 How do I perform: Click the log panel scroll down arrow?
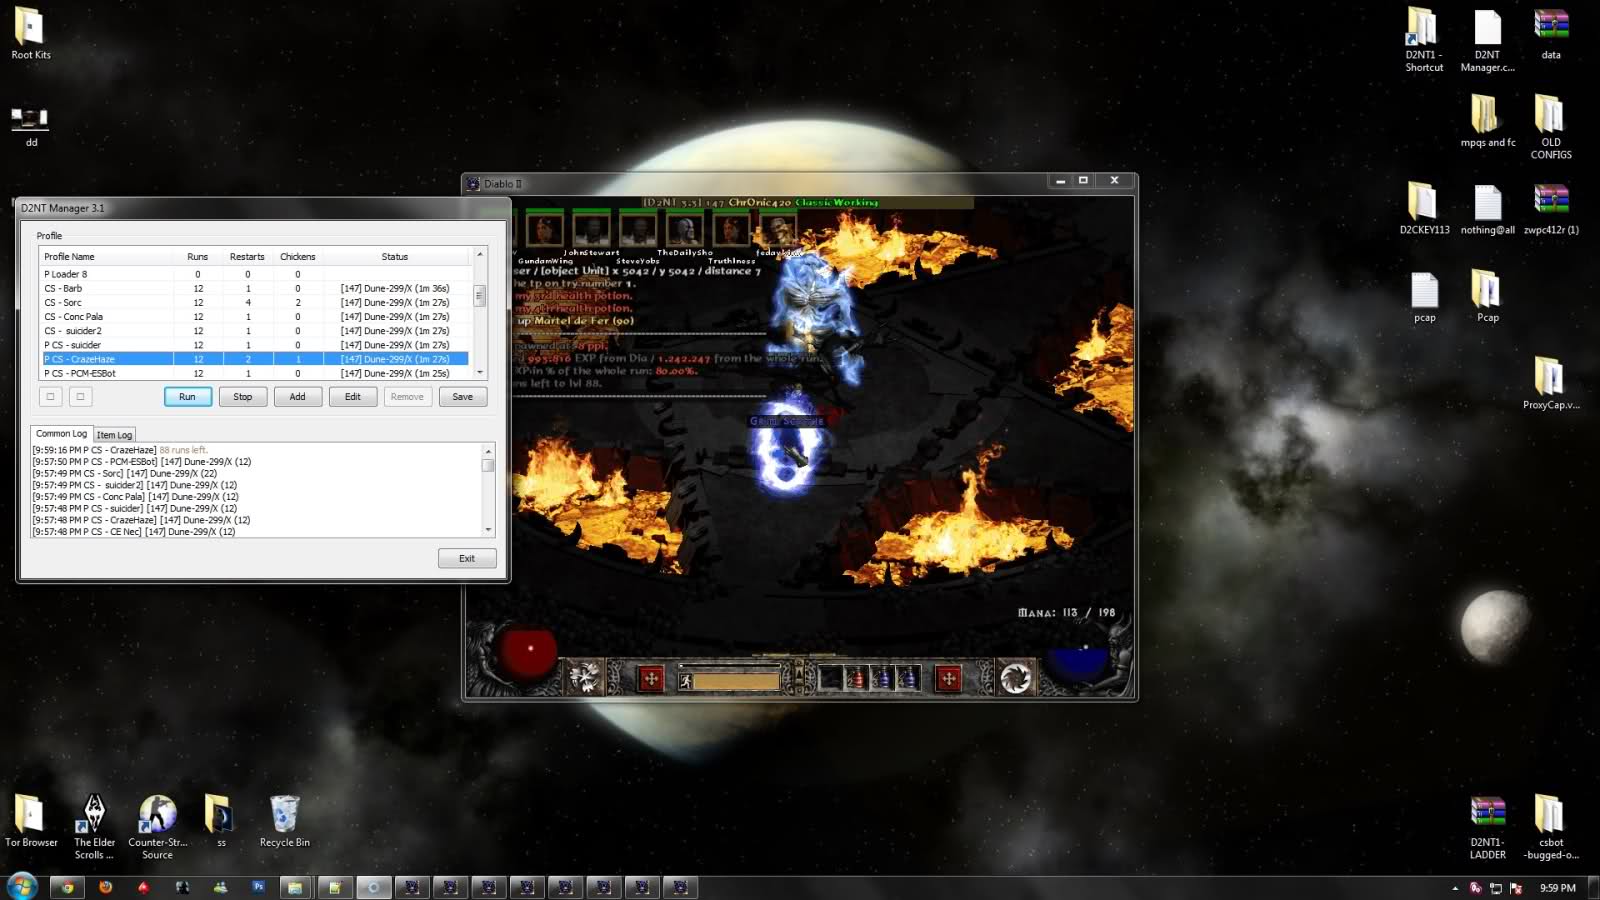[488, 530]
